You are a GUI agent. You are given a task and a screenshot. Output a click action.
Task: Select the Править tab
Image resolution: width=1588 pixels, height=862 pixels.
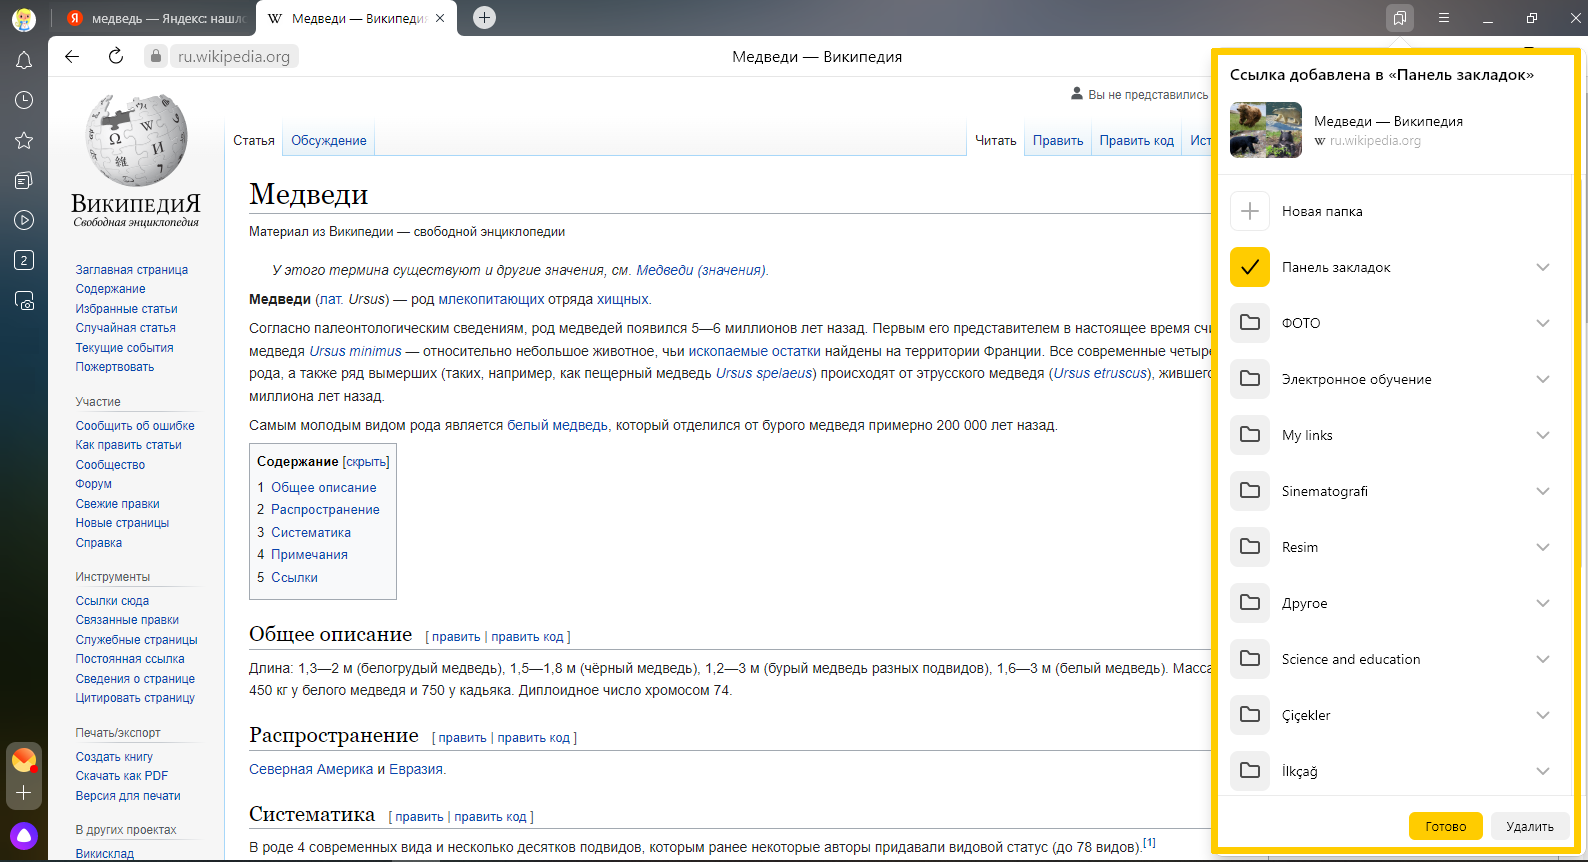click(x=1058, y=140)
